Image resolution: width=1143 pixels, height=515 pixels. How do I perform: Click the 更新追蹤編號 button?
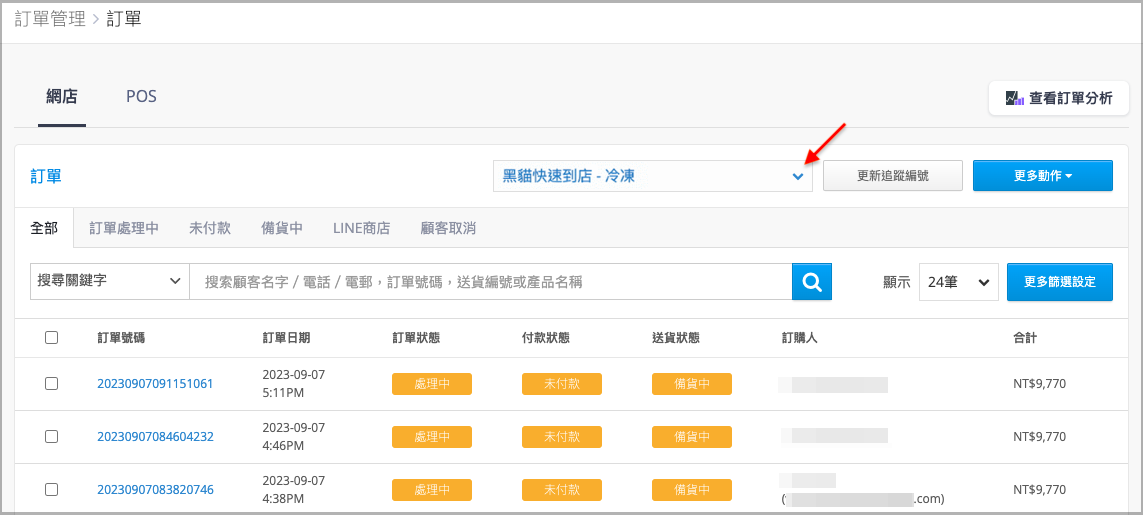click(x=893, y=176)
